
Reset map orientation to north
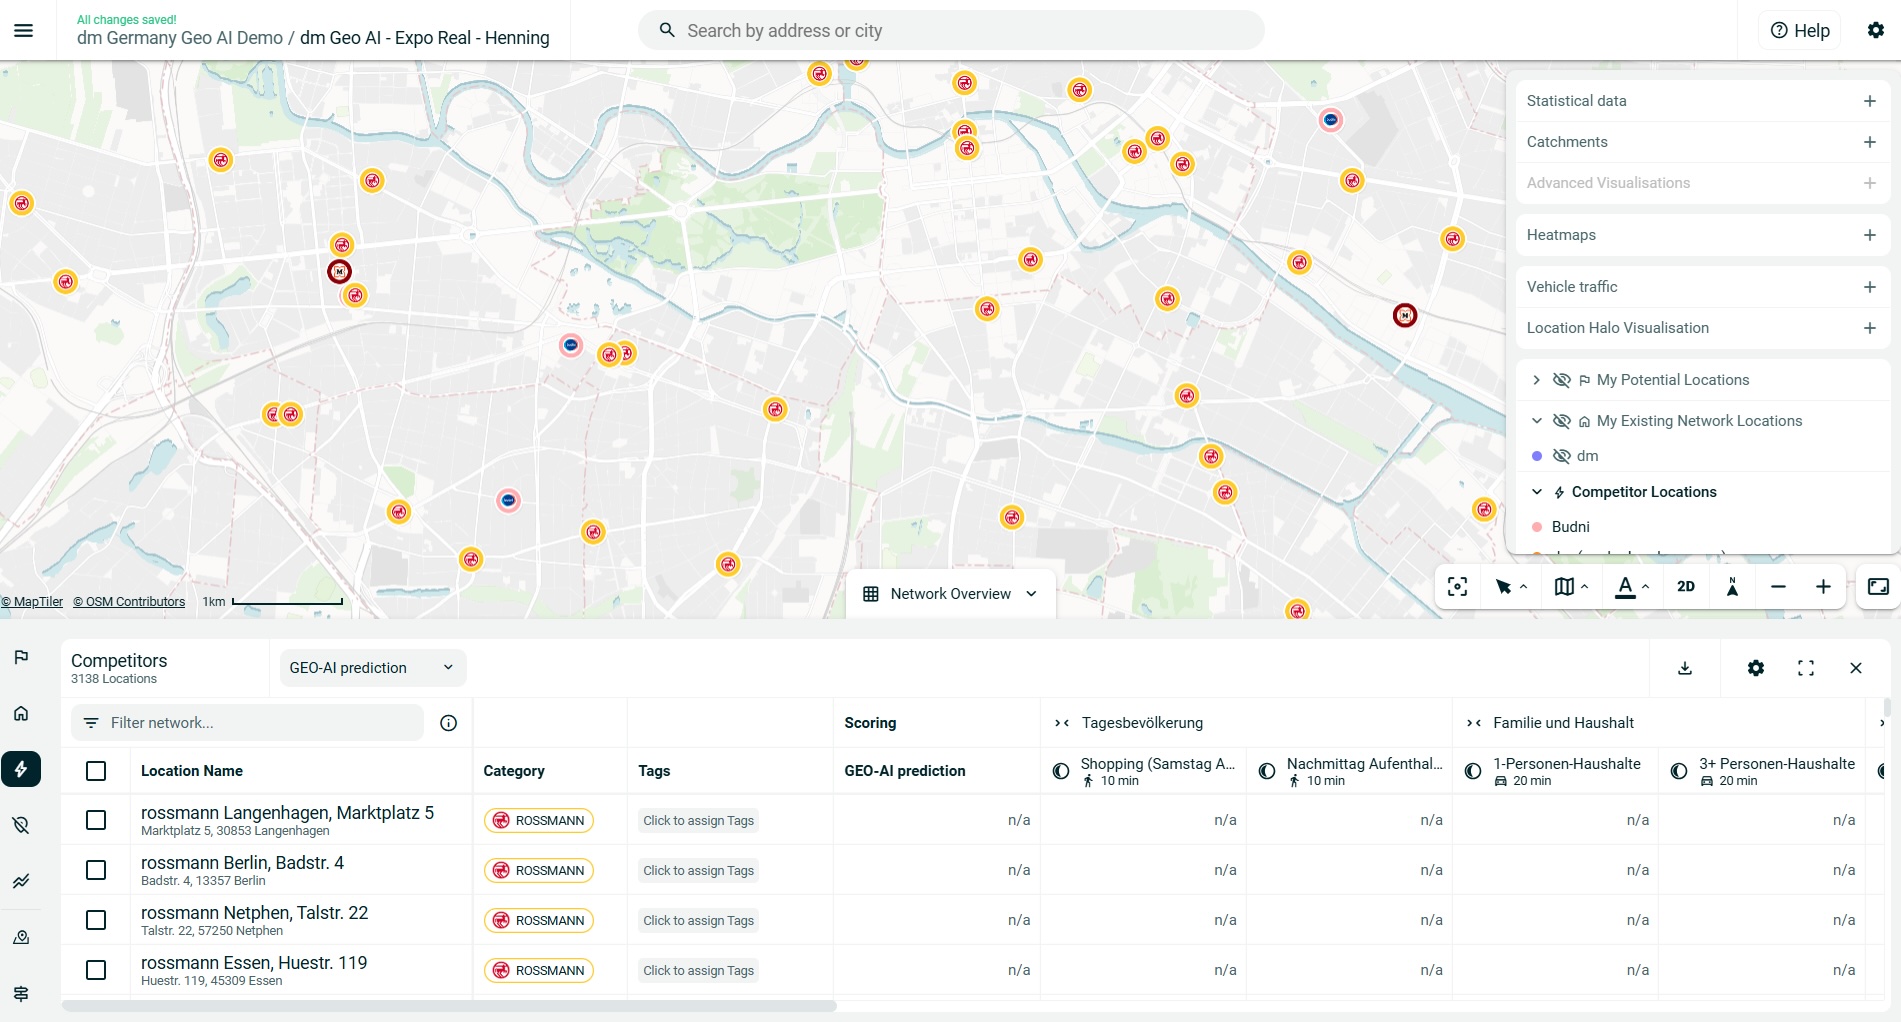point(1732,587)
